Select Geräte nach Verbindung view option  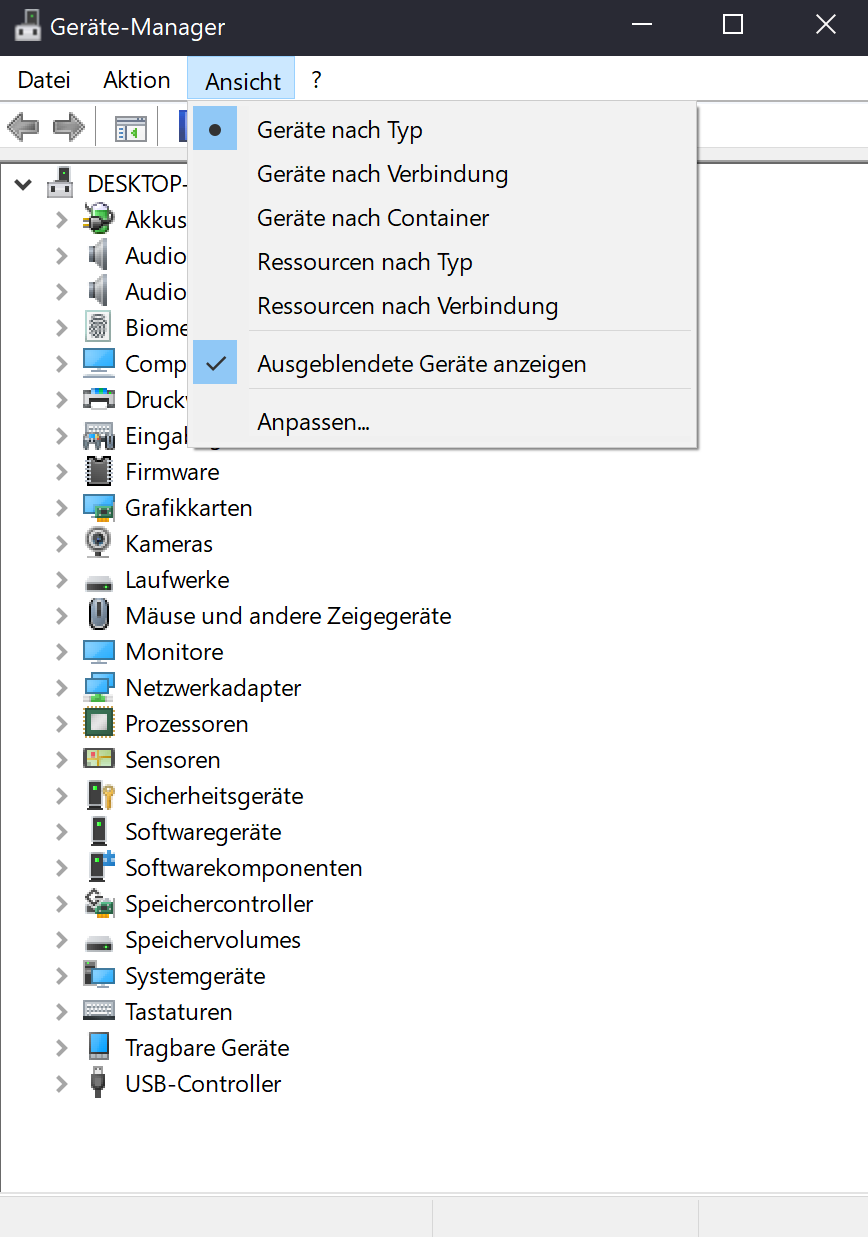pyautogui.click(x=382, y=174)
